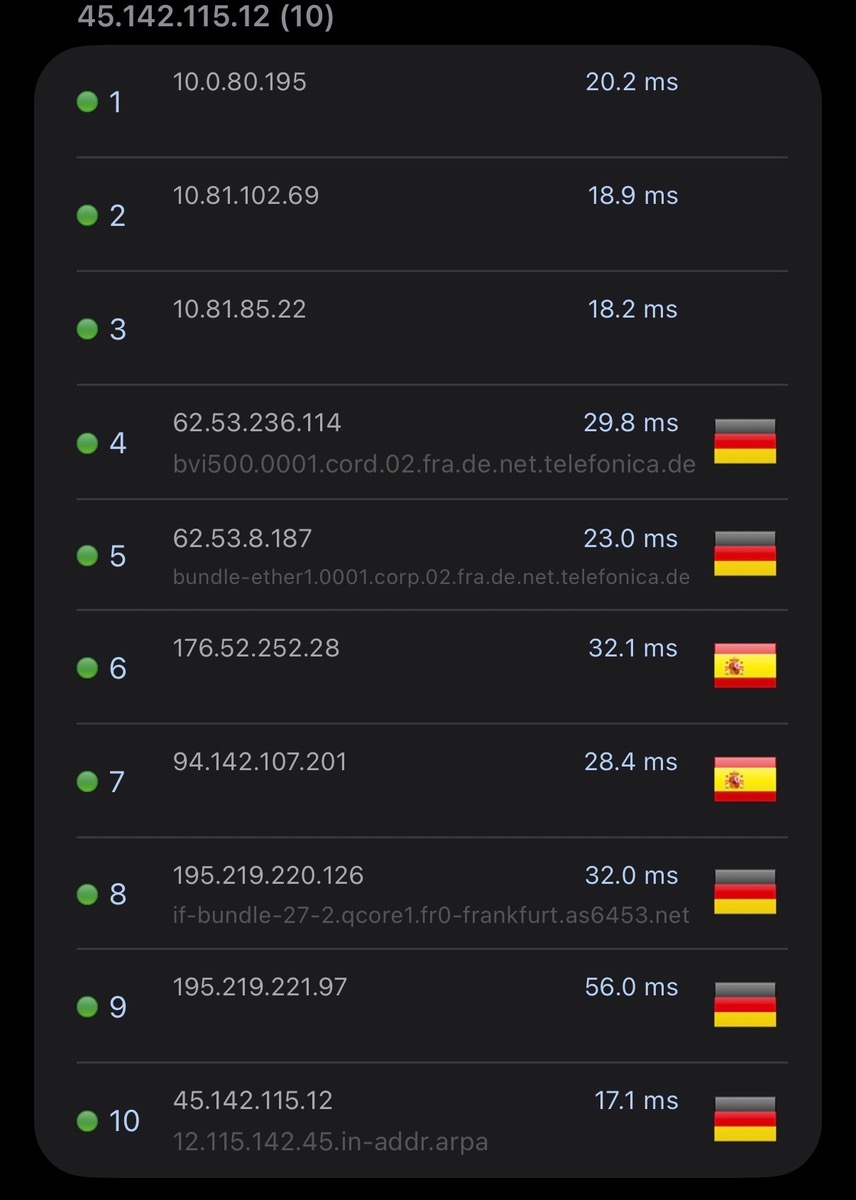Open if-bundle-27-2.qcore1 frankfurt hostname

(x=431, y=915)
